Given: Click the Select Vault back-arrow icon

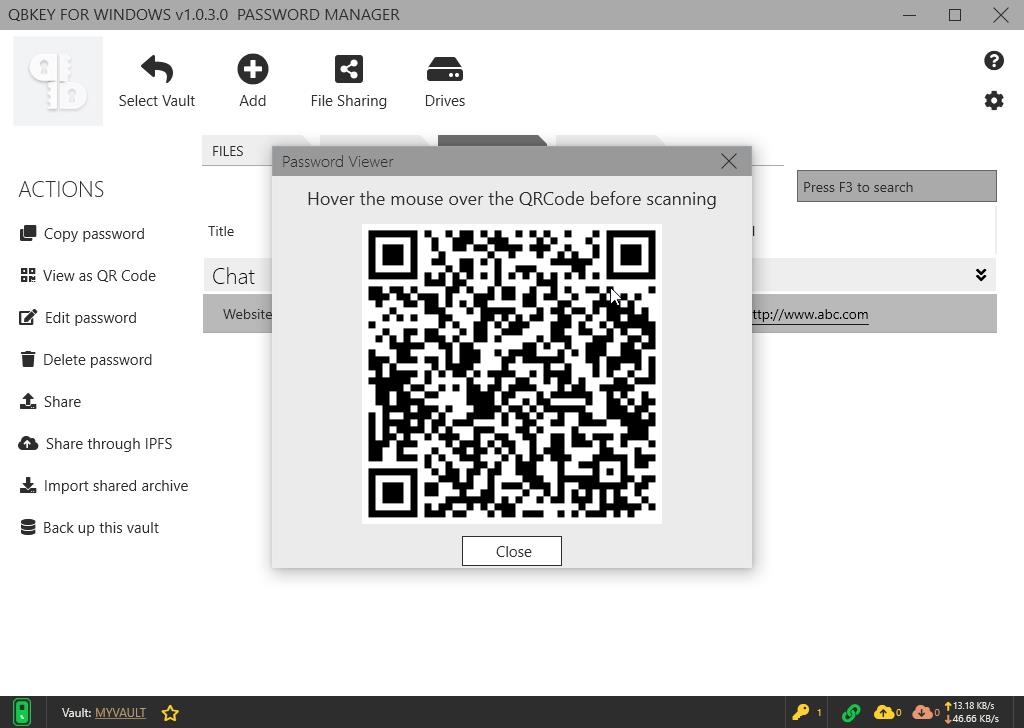Looking at the screenshot, I should (x=157, y=69).
